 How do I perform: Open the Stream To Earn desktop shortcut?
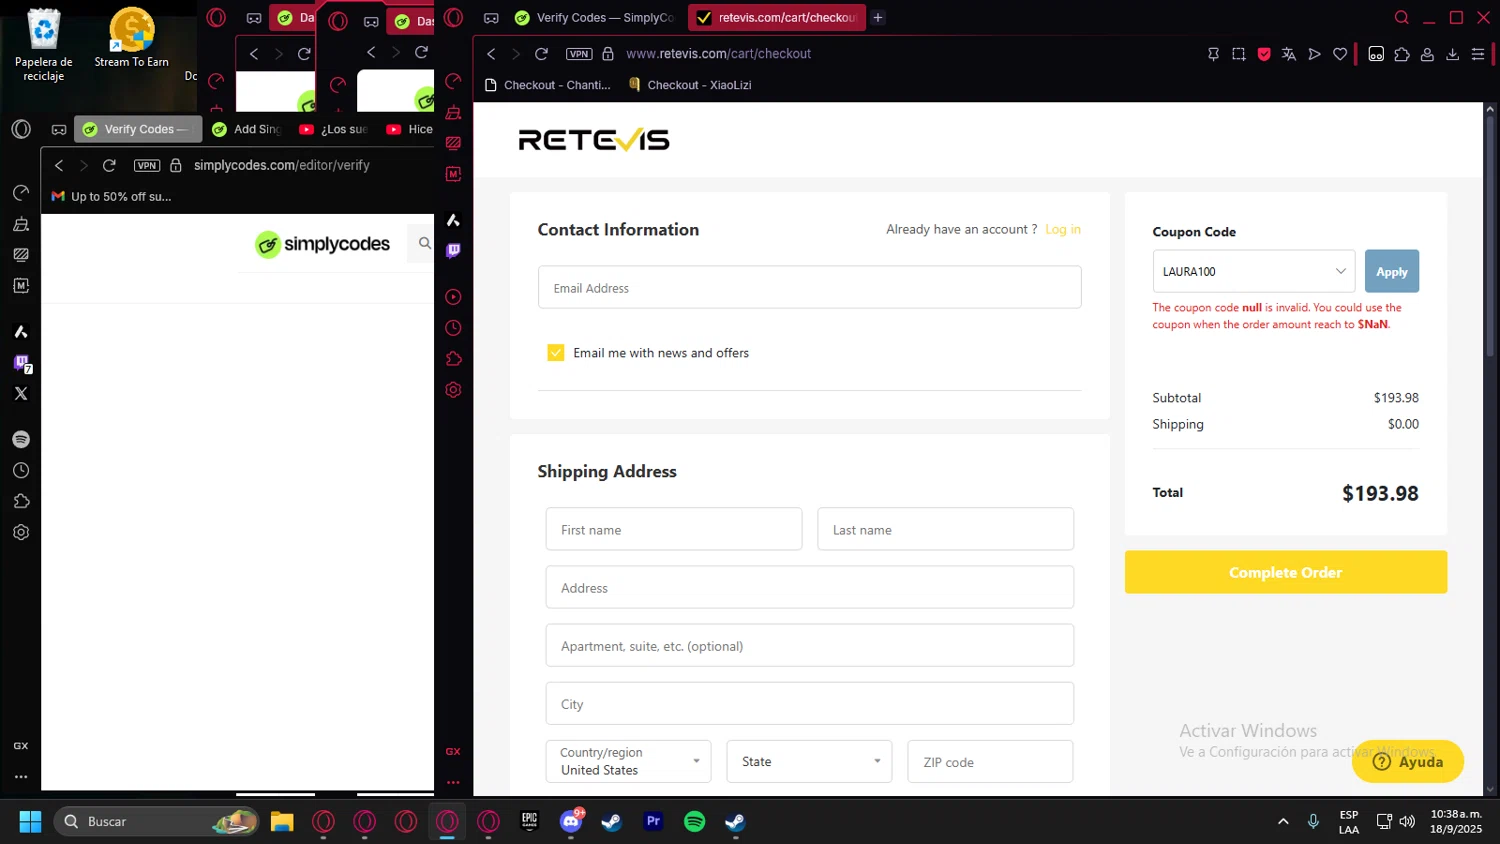132,38
